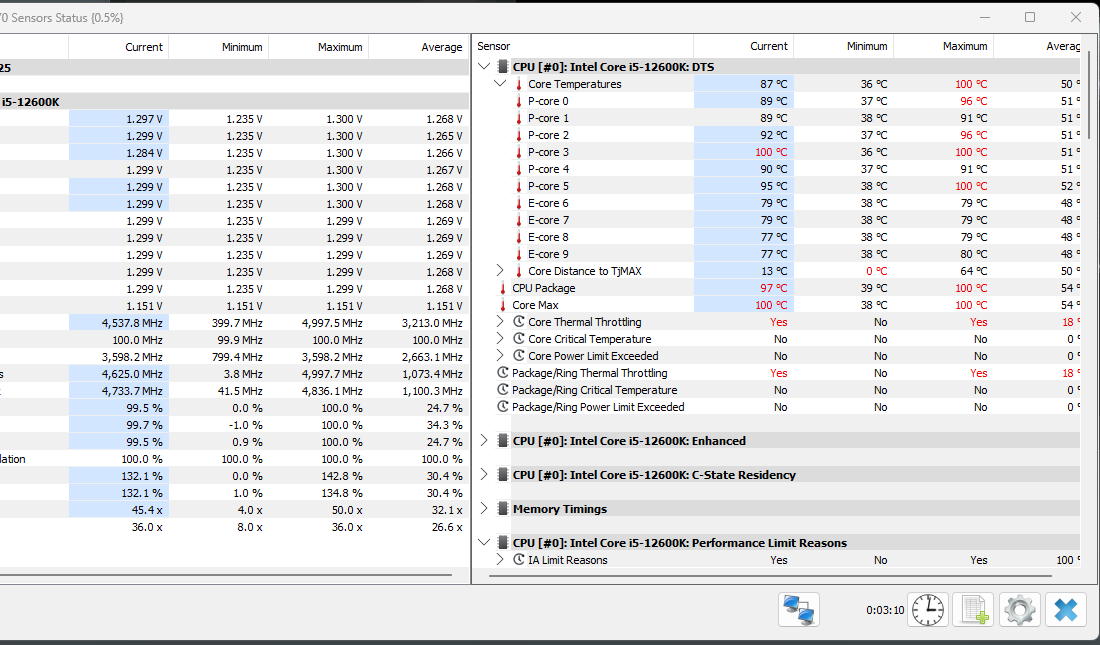Expand the Memory Timings group
1100x645 pixels.
point(484,508)
